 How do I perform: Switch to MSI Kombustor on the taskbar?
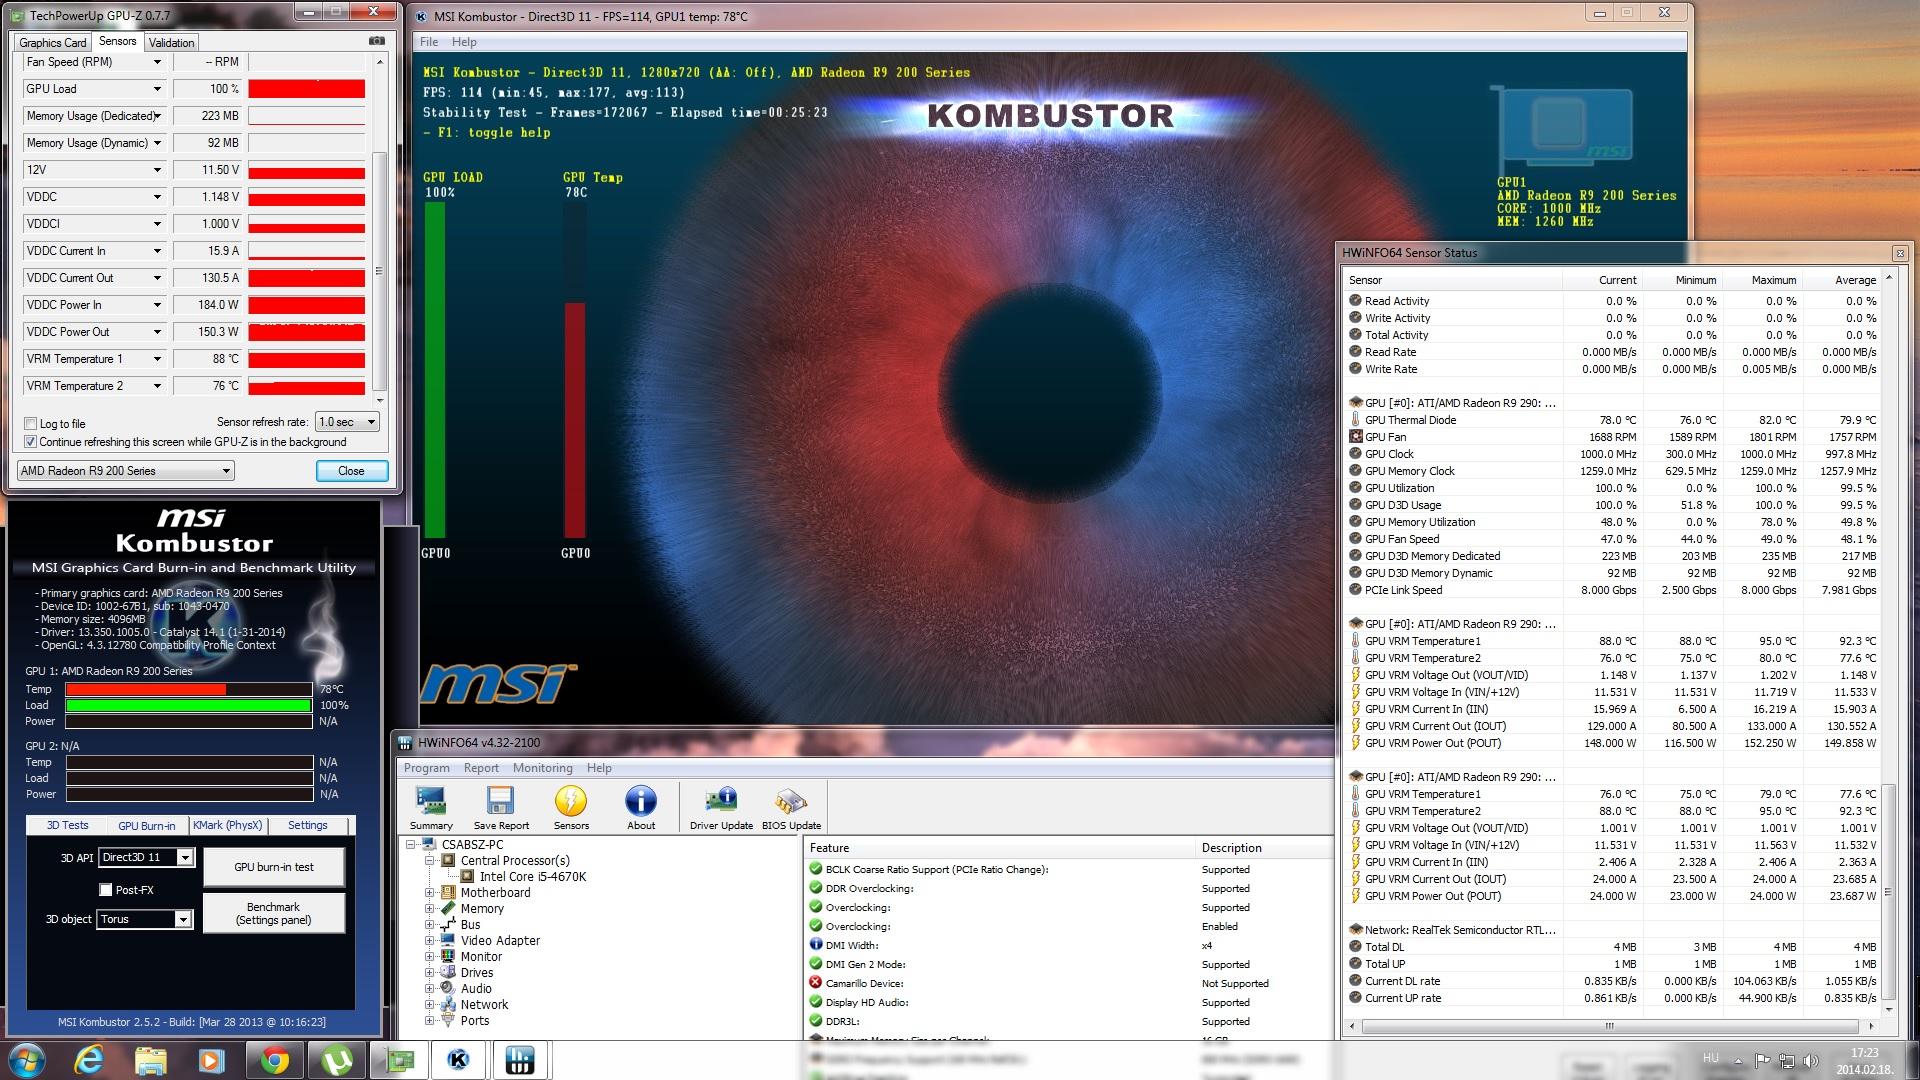click(x=459, y=1060)
